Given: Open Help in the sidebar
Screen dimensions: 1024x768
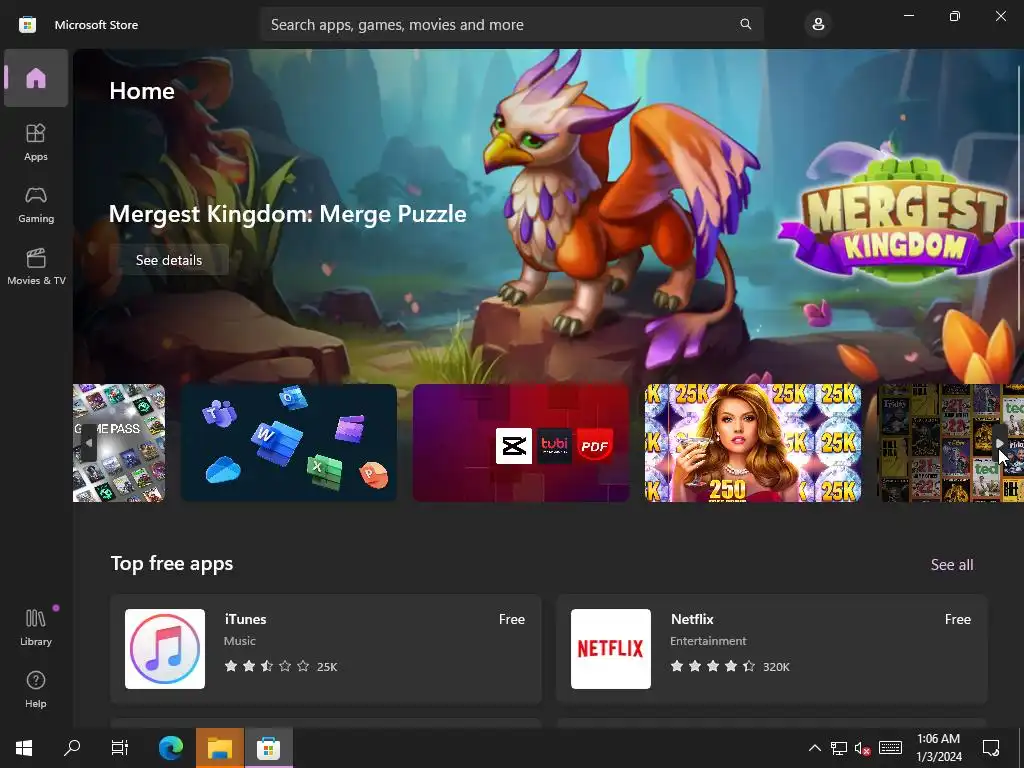Looking at the screenshot, I should [36, 689].
